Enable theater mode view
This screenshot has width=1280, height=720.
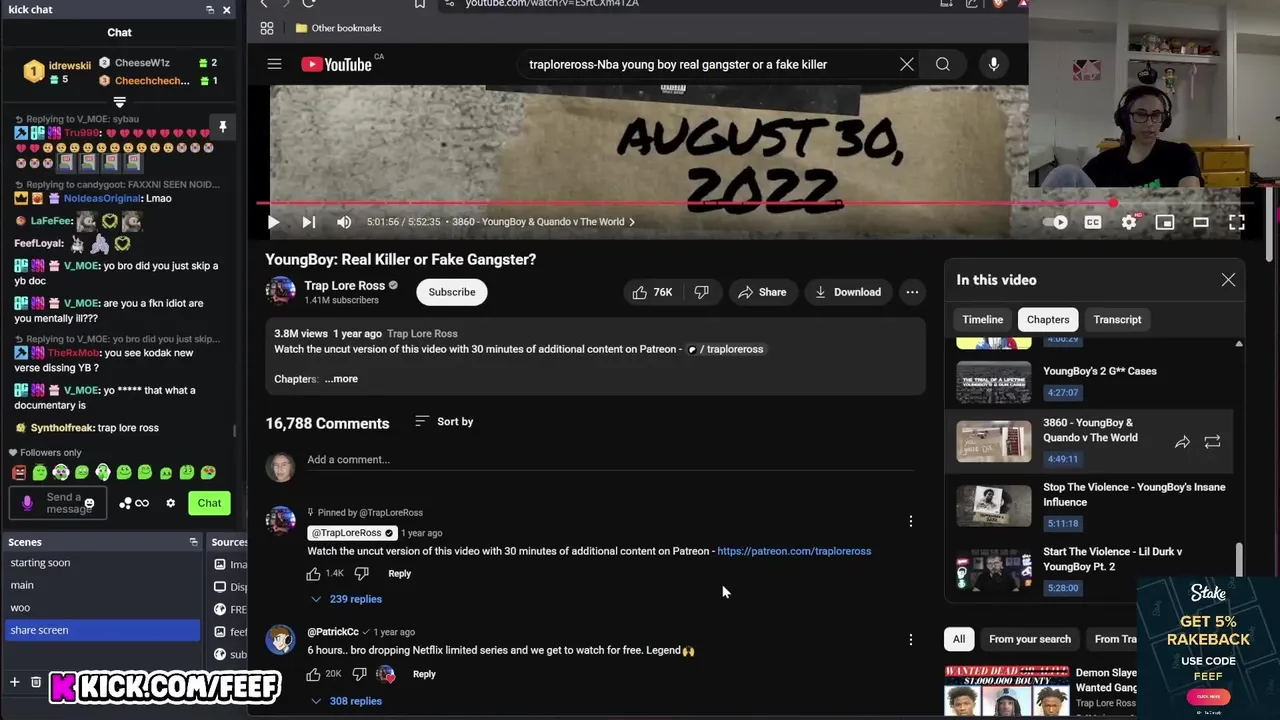coord(1201,222)
